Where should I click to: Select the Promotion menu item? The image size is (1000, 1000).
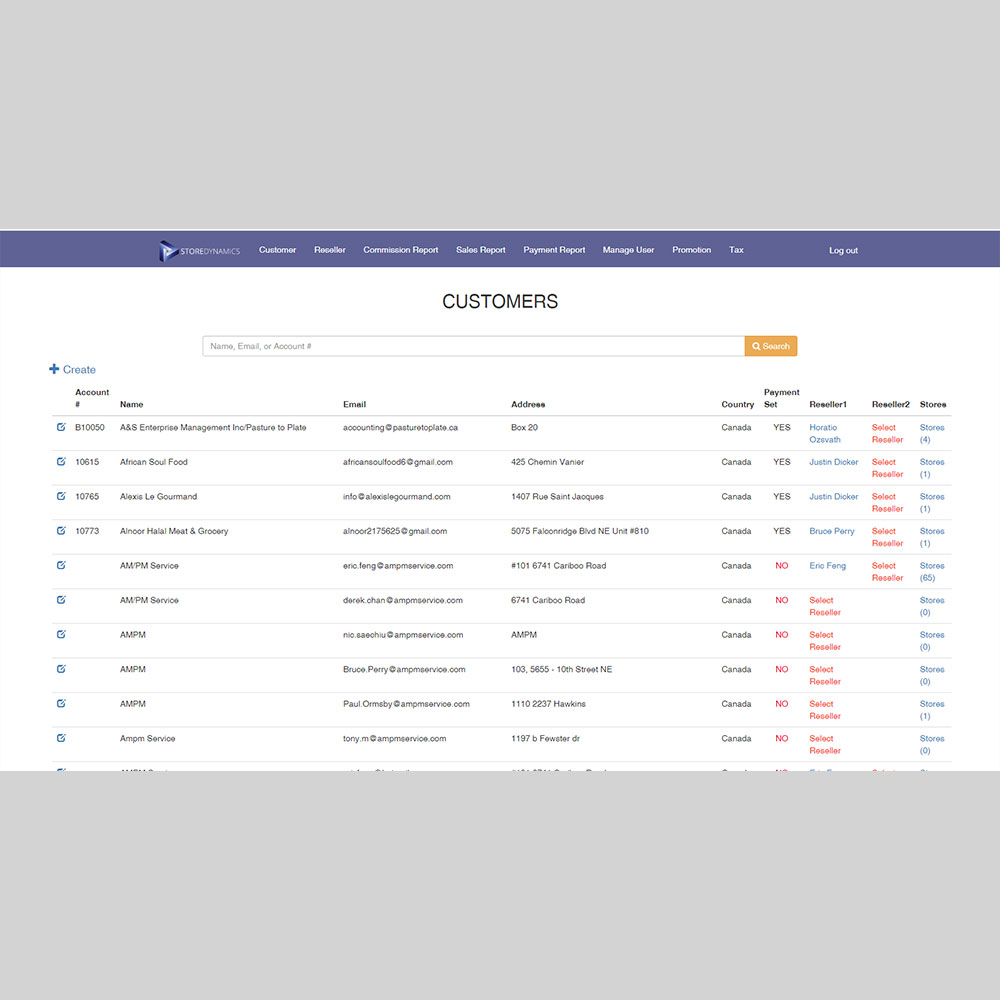(x=691, y=250)
